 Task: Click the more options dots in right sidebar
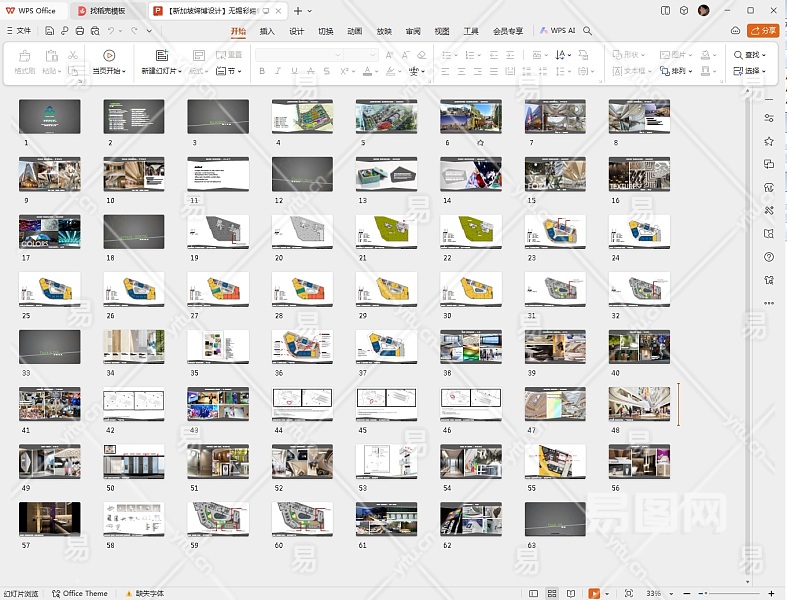[768, 303]
